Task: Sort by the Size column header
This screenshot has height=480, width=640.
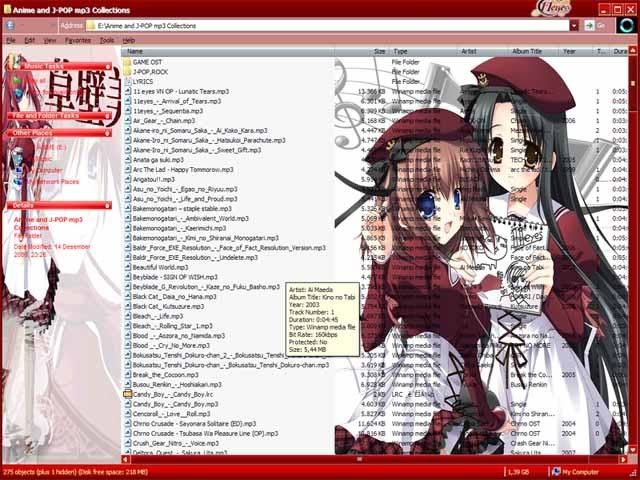Action: pos(361,51)
